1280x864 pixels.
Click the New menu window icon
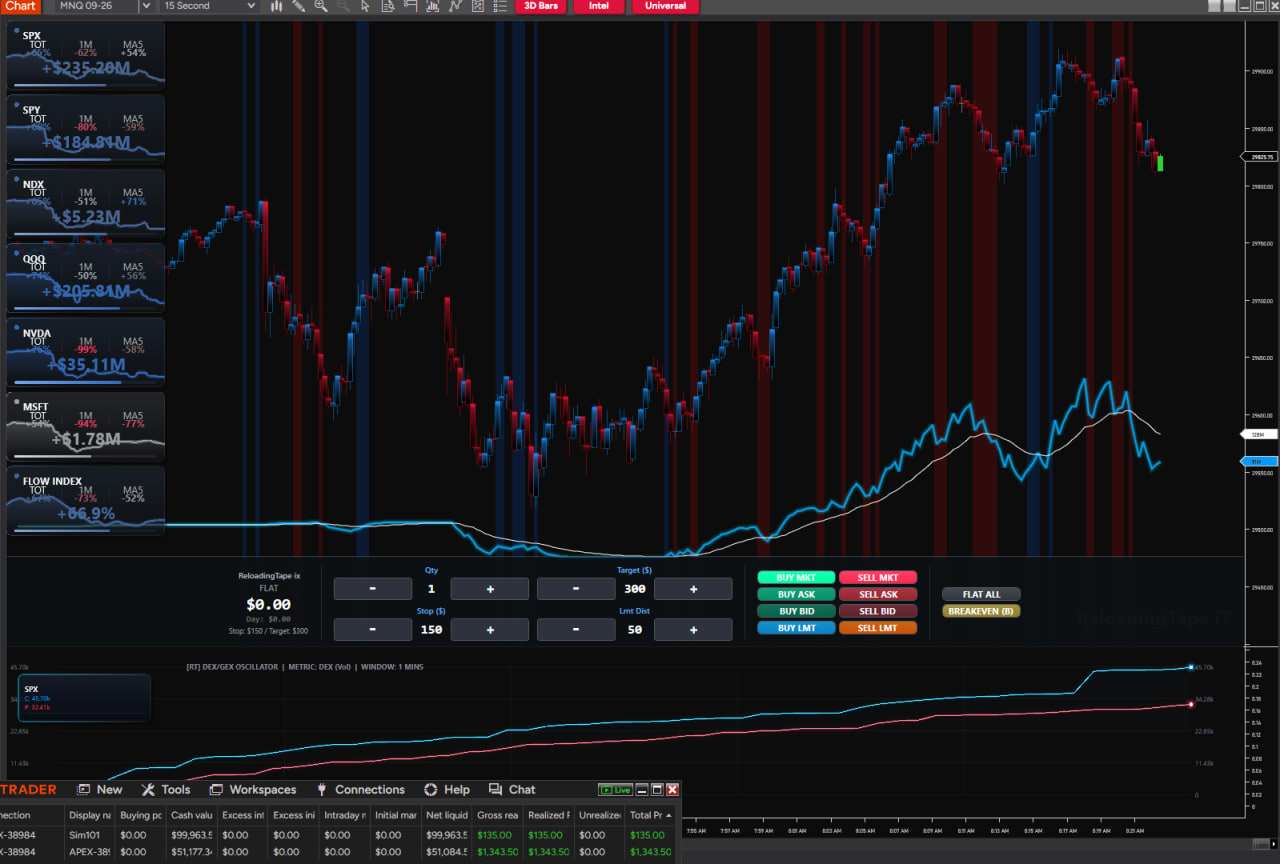tap(84, 790)
